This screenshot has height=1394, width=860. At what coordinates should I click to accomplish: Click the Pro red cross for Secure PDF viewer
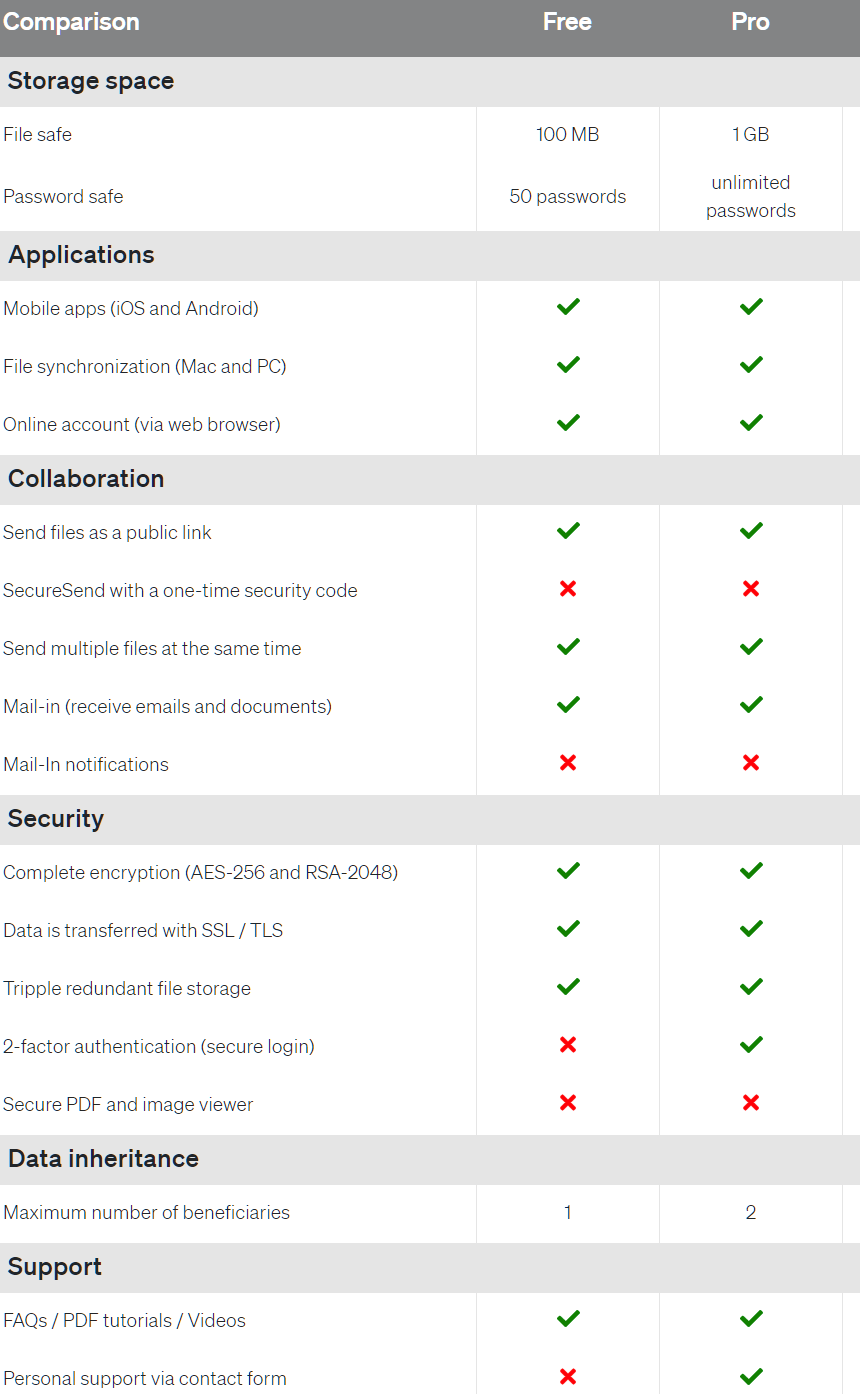tap(751, 1103)
